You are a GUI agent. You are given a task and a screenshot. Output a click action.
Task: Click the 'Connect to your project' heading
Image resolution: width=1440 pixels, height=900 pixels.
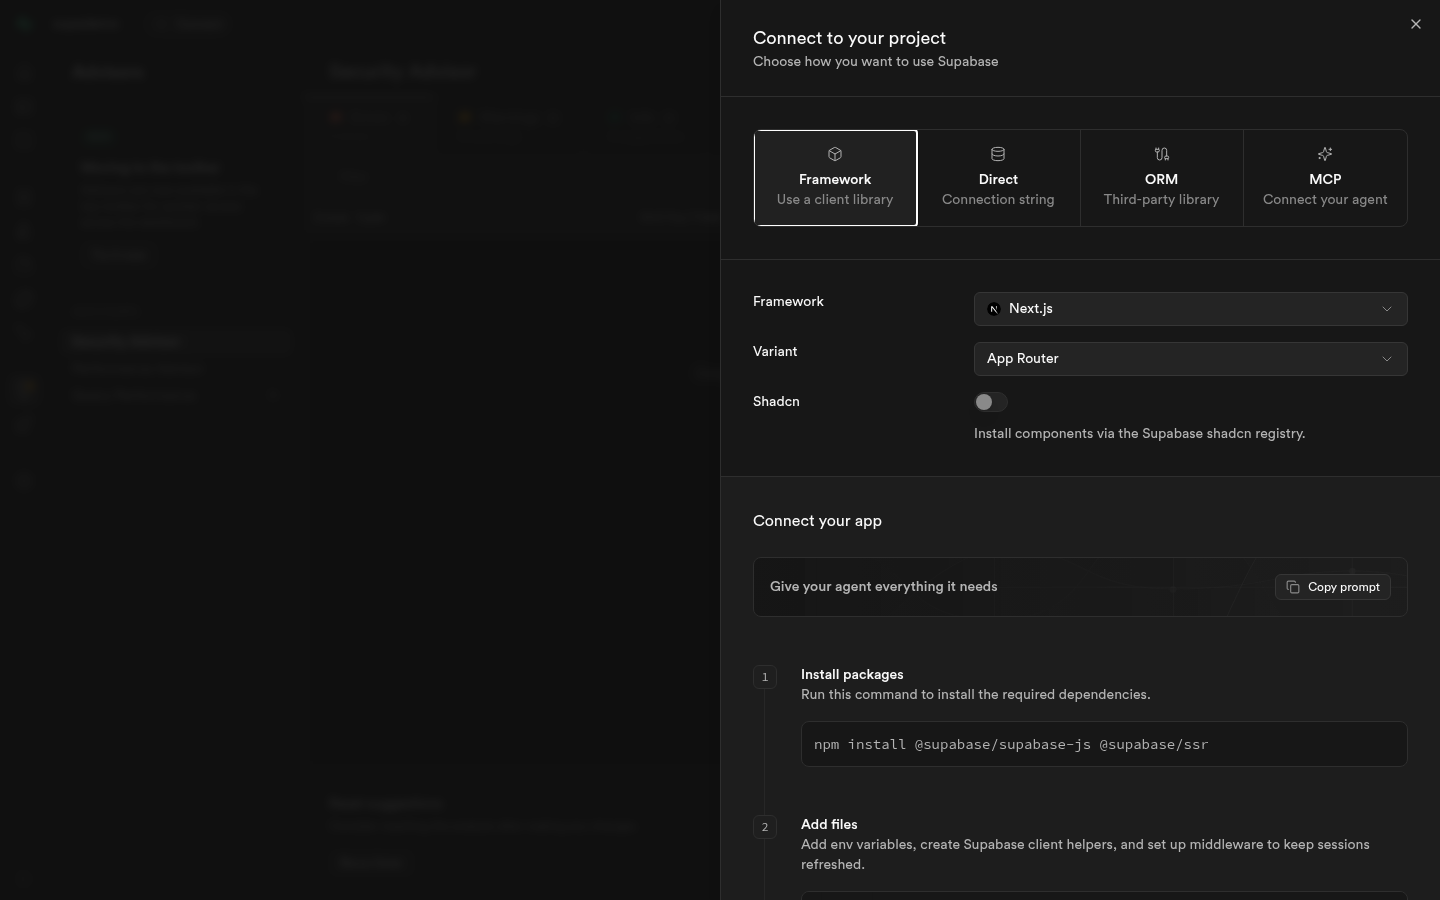pyautogui.click(x=849, y=38)
